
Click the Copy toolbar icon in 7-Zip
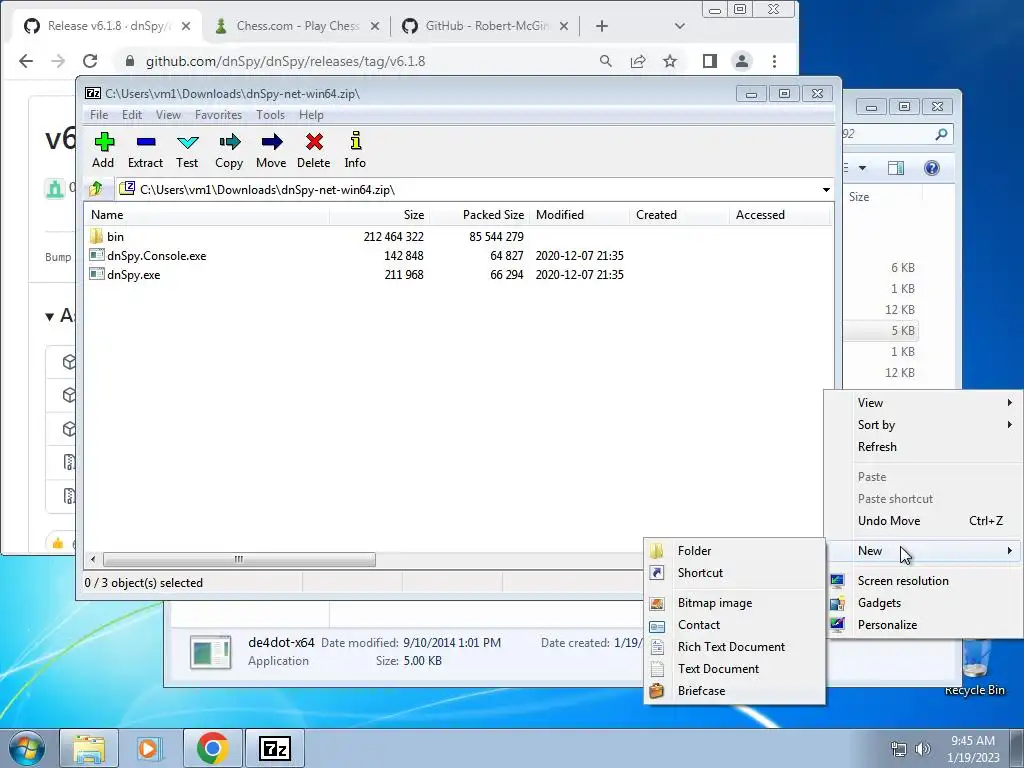tap(229, 150)
